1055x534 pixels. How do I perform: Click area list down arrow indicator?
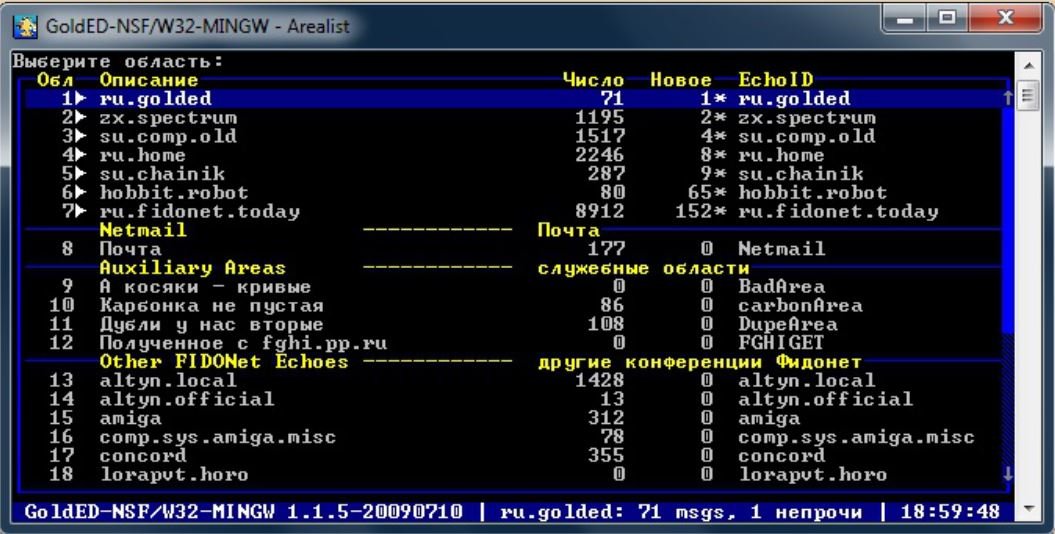click(1007, 474)
